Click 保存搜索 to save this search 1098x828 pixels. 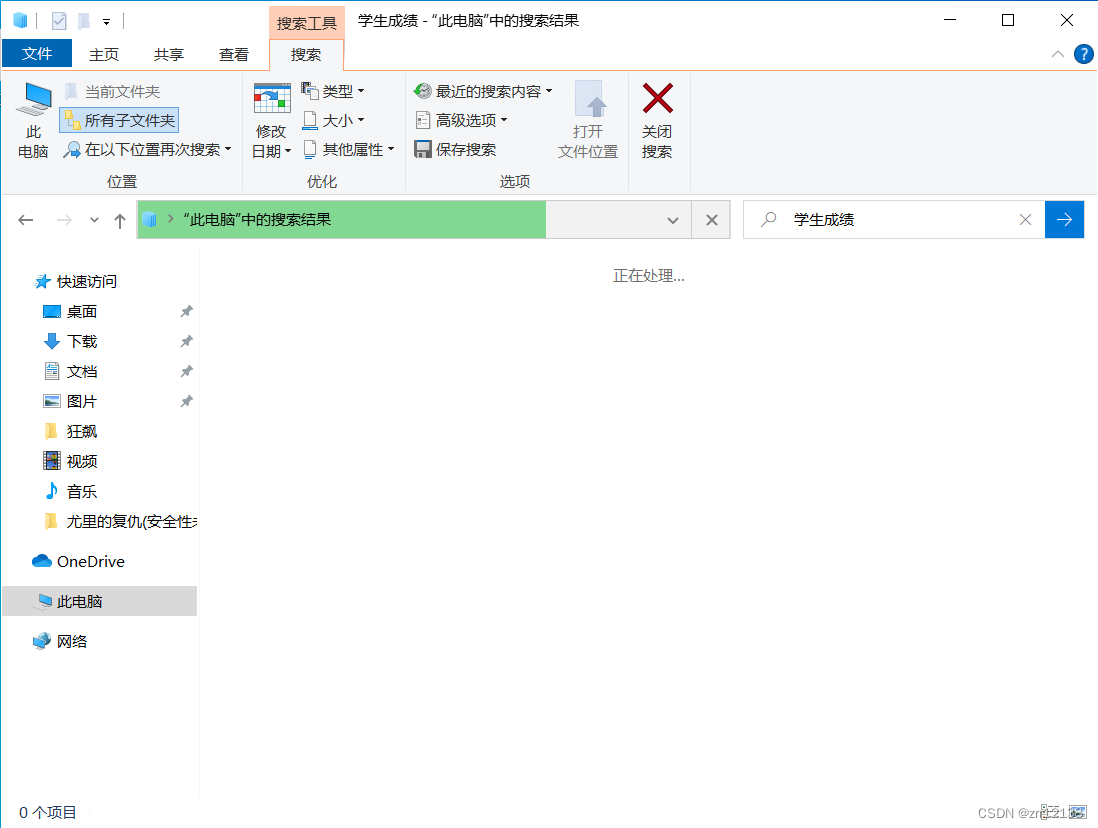coord(463,148)
